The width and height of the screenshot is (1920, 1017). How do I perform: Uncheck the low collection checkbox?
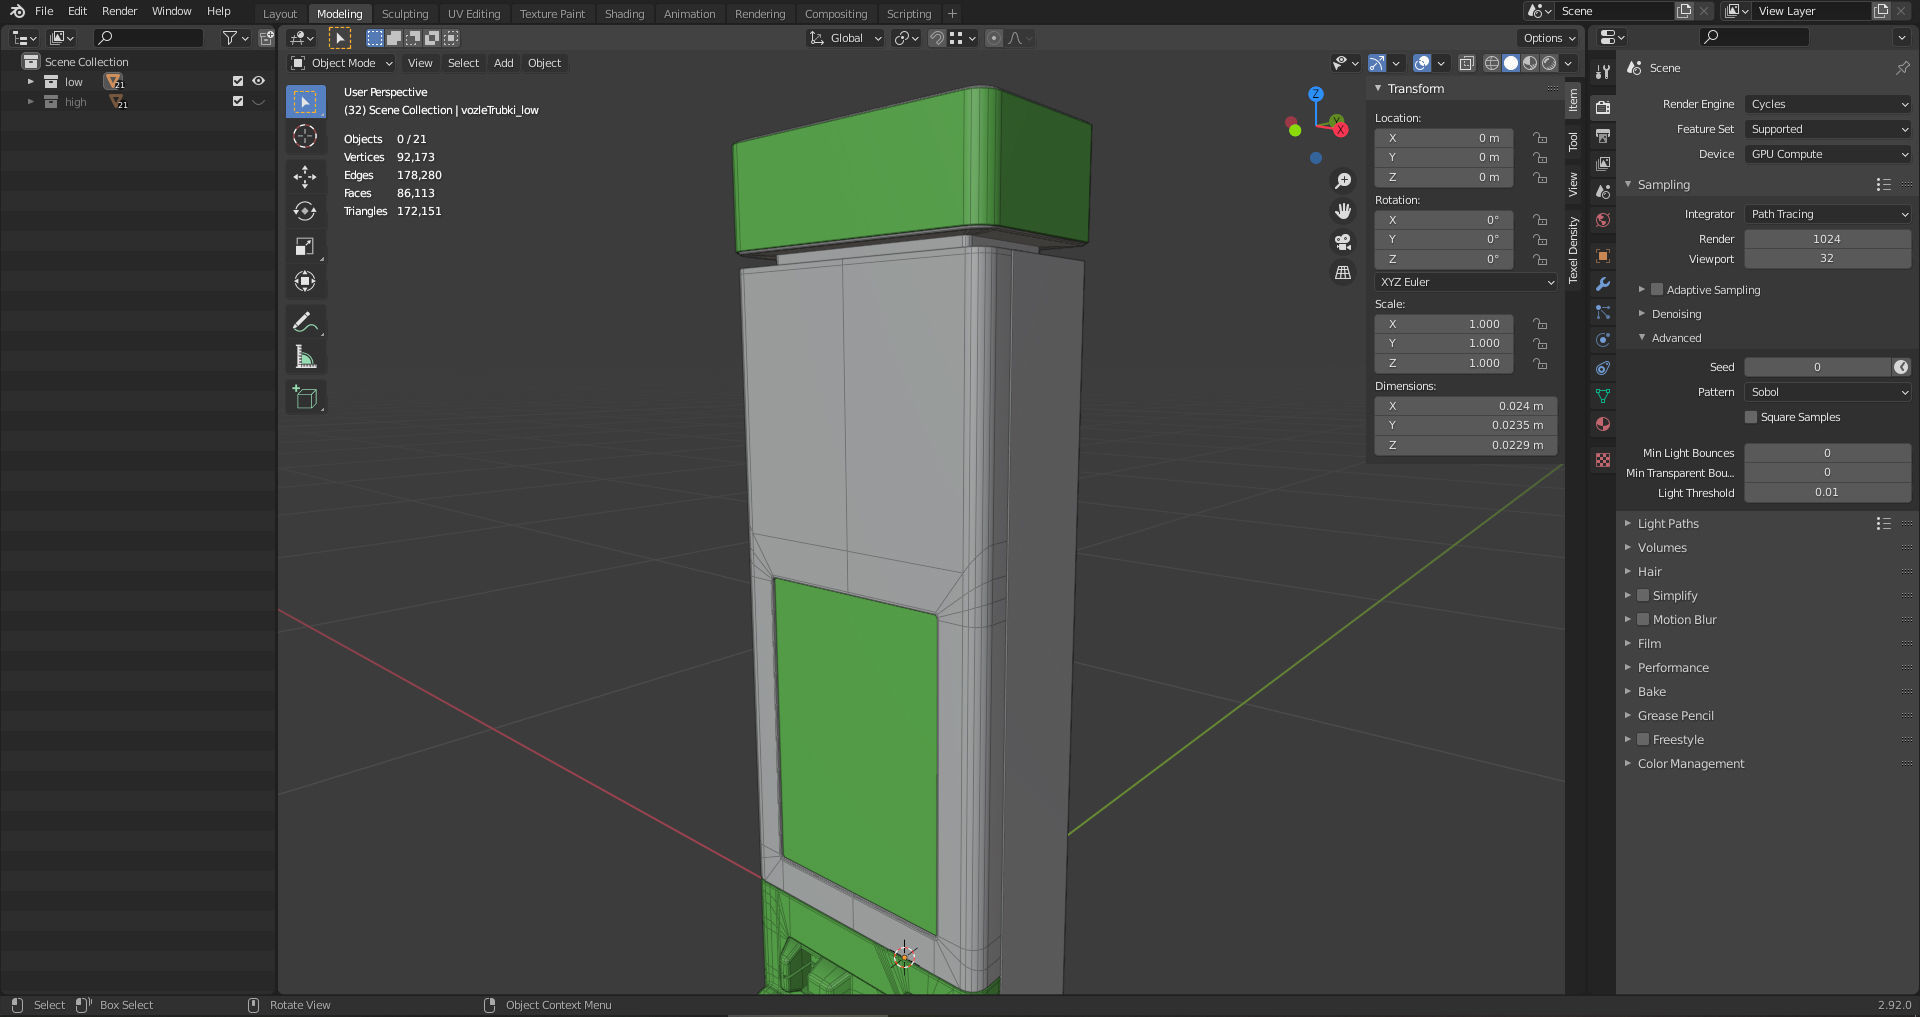pyautogui.click(x=238, y=81)
